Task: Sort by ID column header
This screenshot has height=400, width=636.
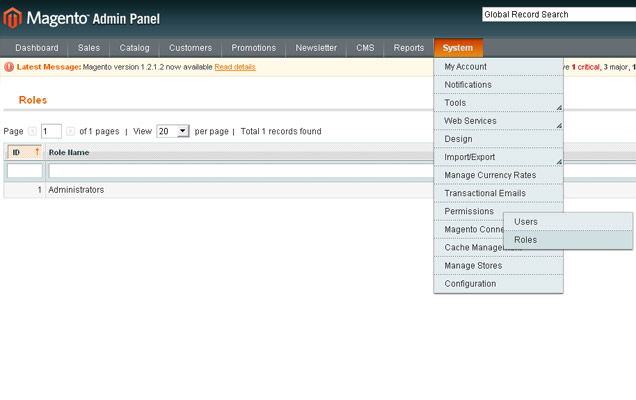Action: pyautogui.click(x=24, y=152)
